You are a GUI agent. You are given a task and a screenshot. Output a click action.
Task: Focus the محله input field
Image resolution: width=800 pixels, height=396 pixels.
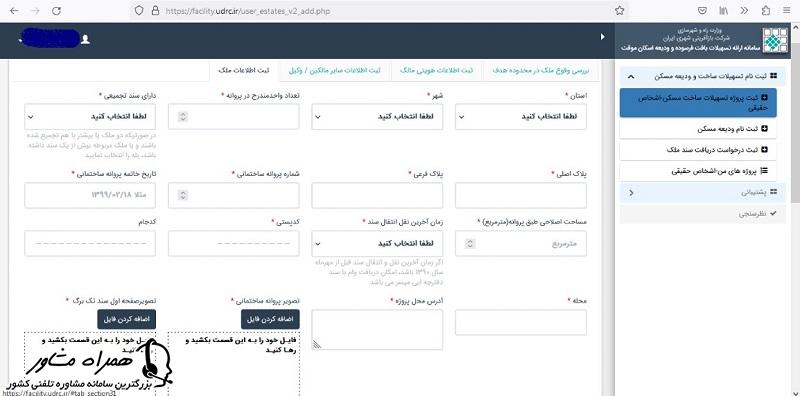[x=520, y=323]
